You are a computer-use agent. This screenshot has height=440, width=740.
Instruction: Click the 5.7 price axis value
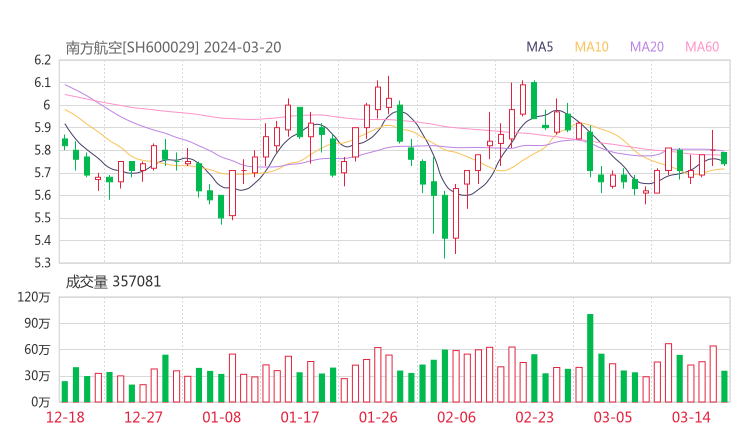(42, 173)
